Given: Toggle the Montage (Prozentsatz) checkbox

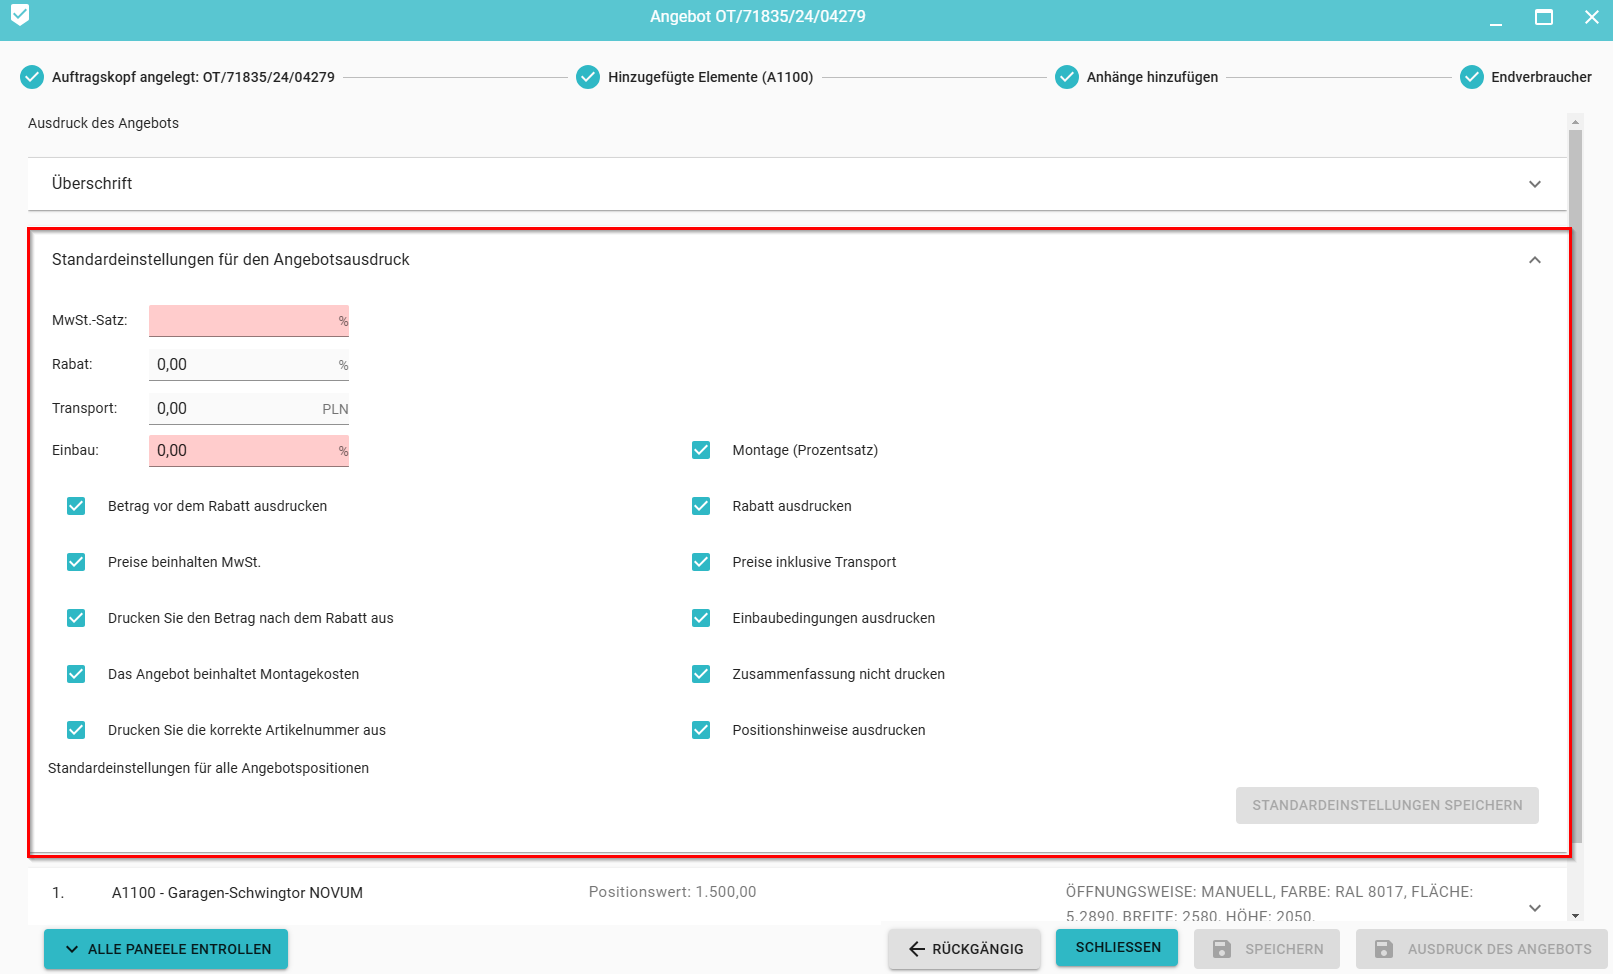Looking at the screenshot, I should coord(701,450).
